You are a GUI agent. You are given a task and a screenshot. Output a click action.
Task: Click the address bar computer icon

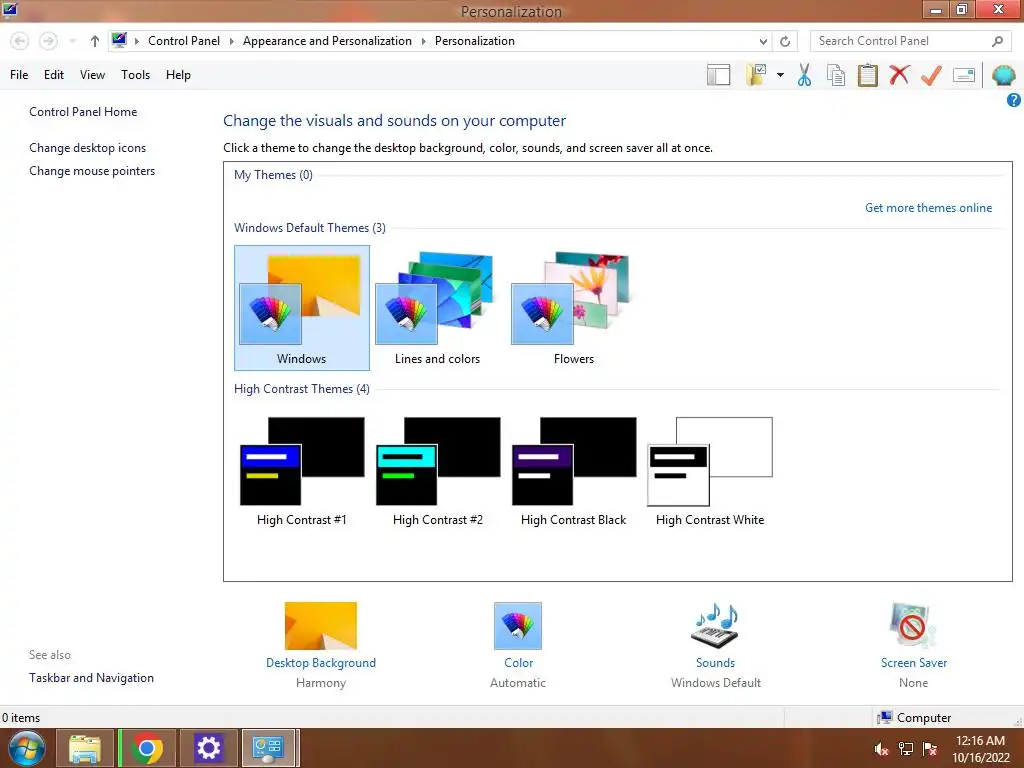(119, 40)
